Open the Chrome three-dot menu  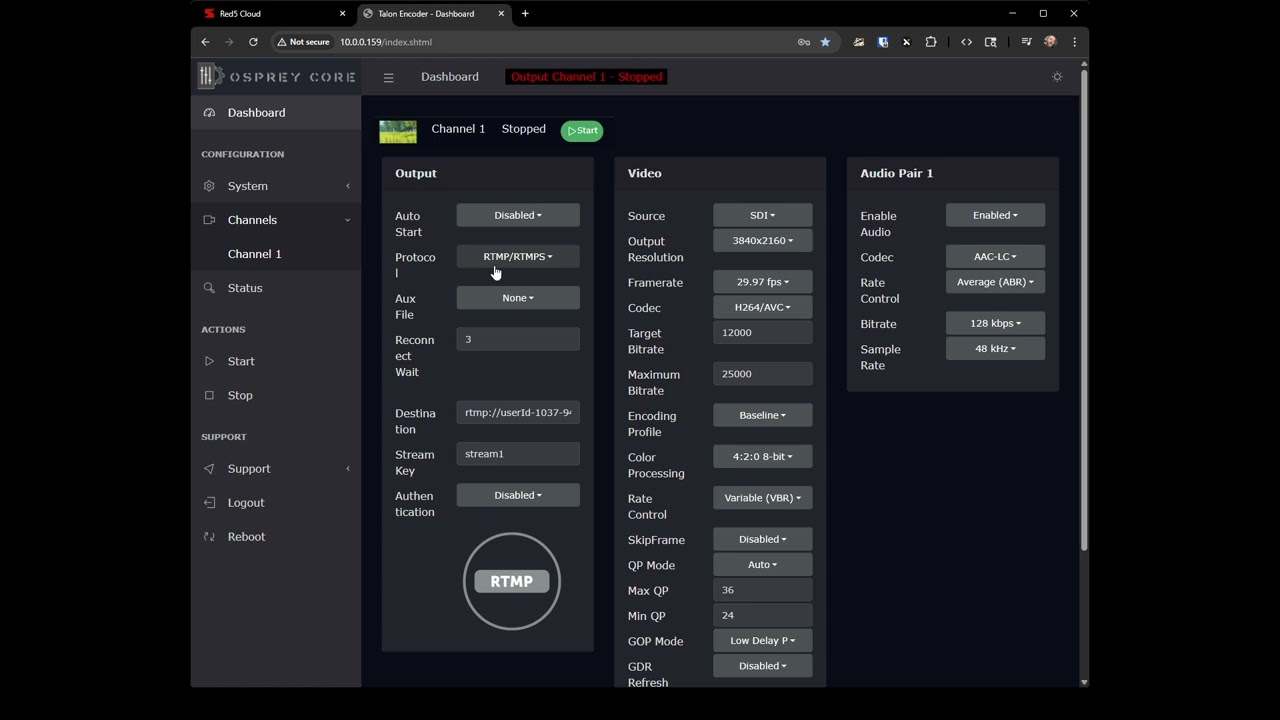point(1074,42)
